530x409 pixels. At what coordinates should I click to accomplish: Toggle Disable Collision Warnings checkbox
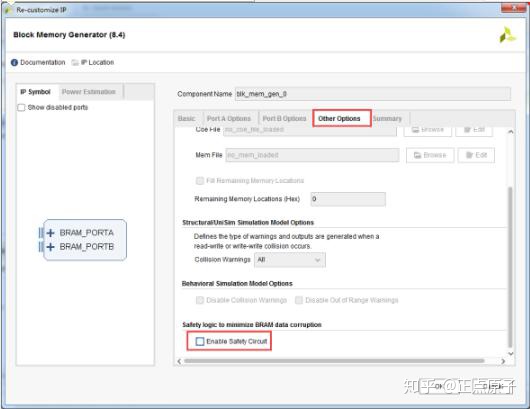pos(200,300)
